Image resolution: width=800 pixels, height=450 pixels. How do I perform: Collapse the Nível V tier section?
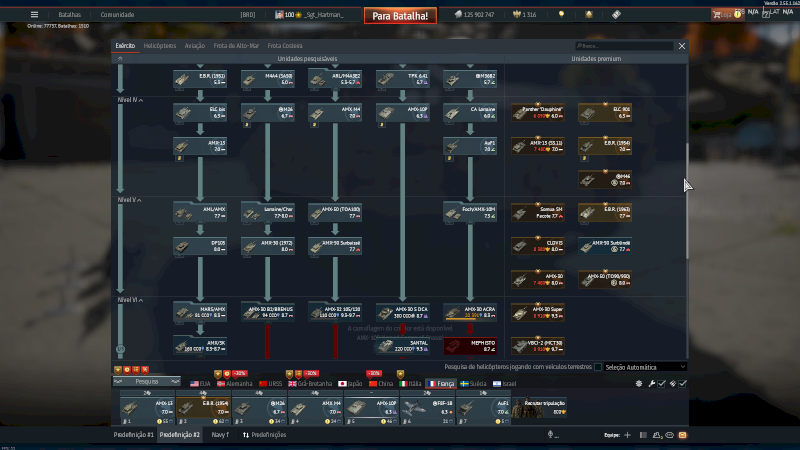click(130, 200)
